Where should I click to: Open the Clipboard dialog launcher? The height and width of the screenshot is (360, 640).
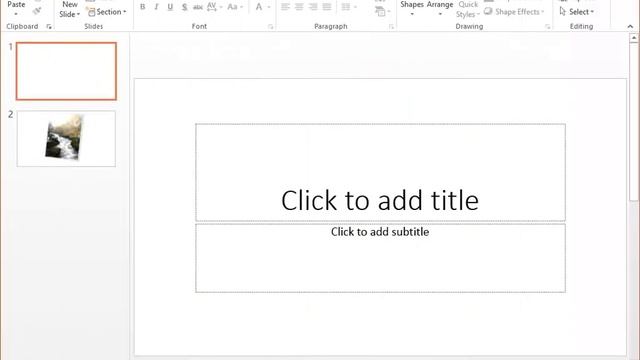click(49, 27)
